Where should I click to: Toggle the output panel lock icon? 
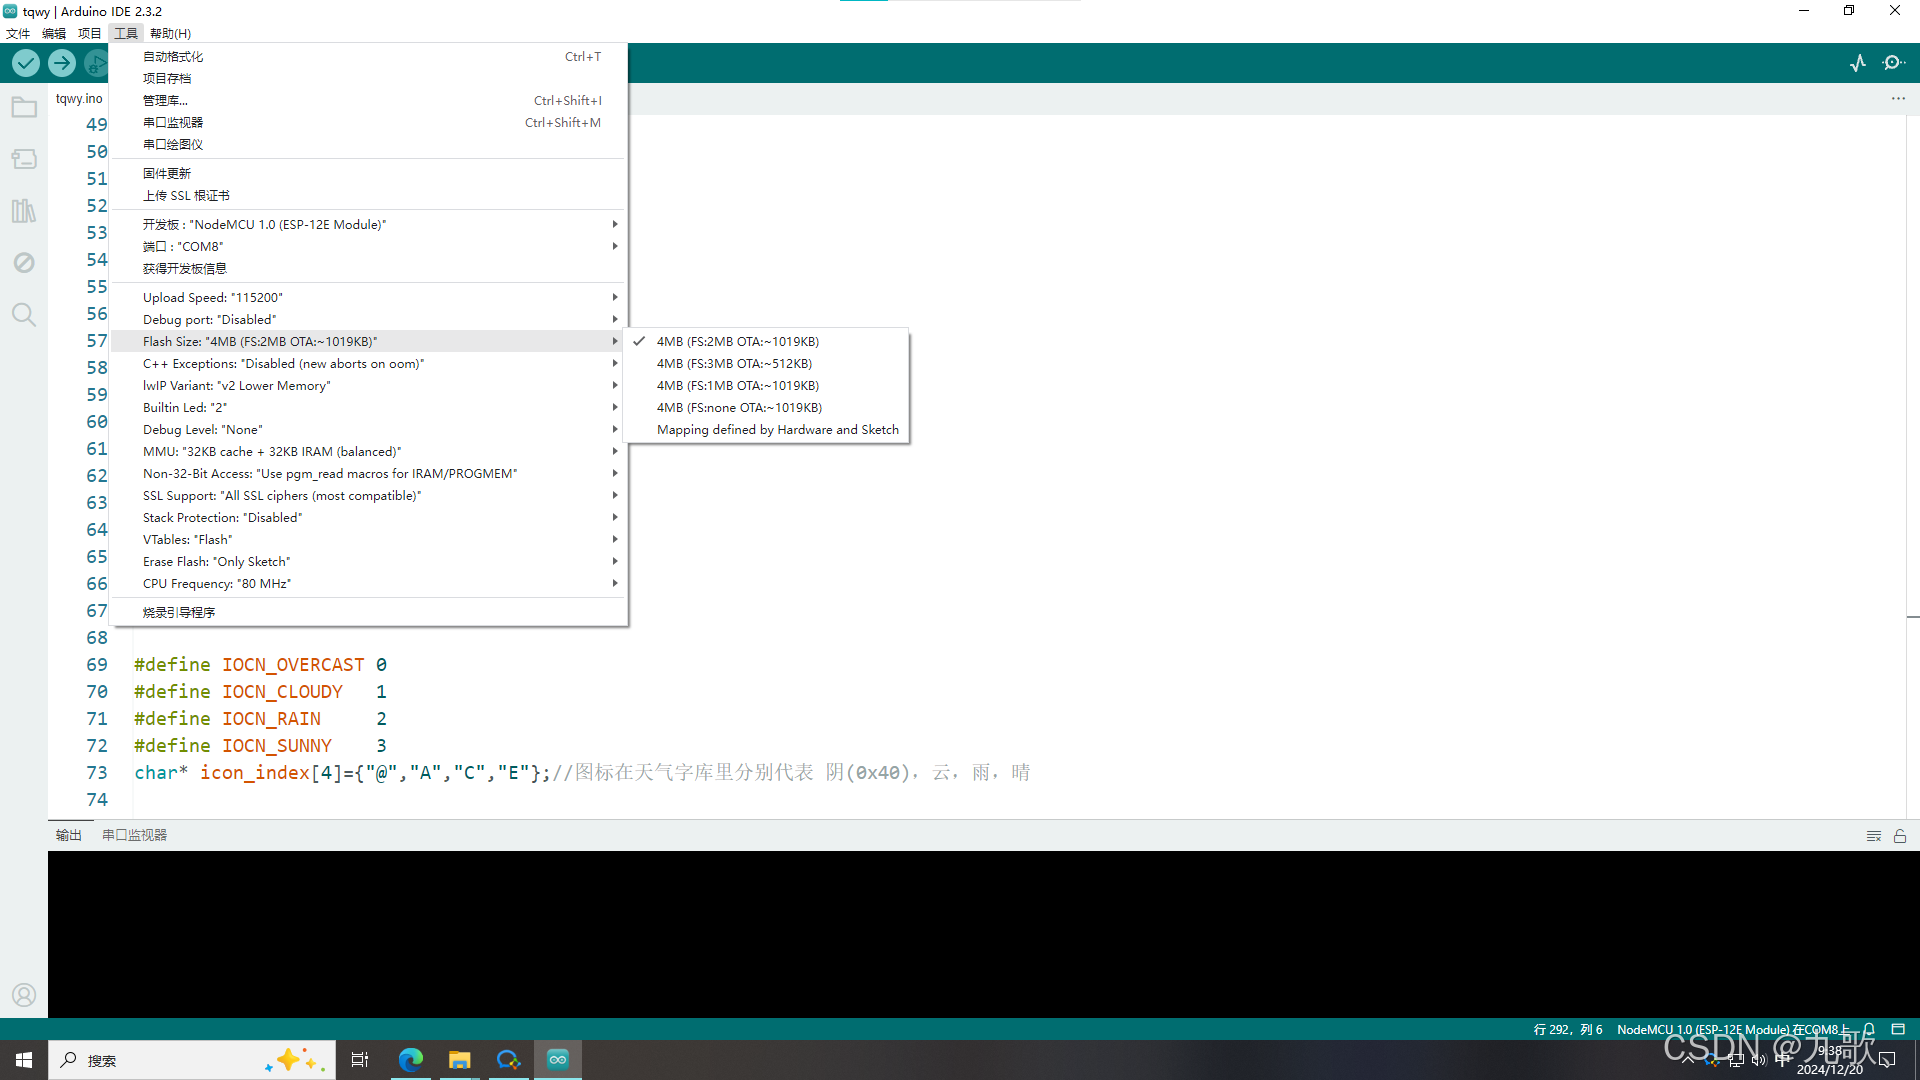tap(1899, 836)
